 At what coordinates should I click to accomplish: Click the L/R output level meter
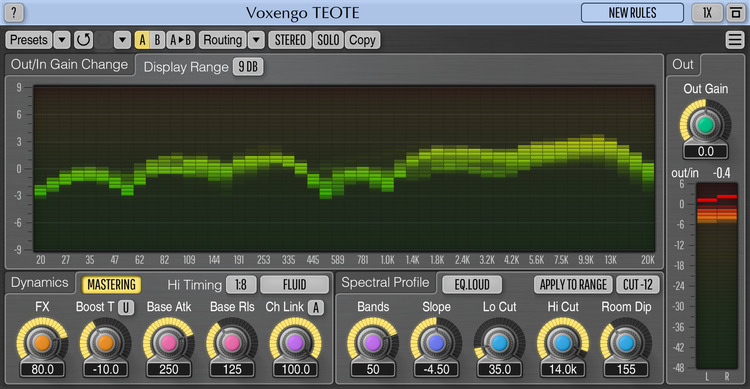point(717,276)
